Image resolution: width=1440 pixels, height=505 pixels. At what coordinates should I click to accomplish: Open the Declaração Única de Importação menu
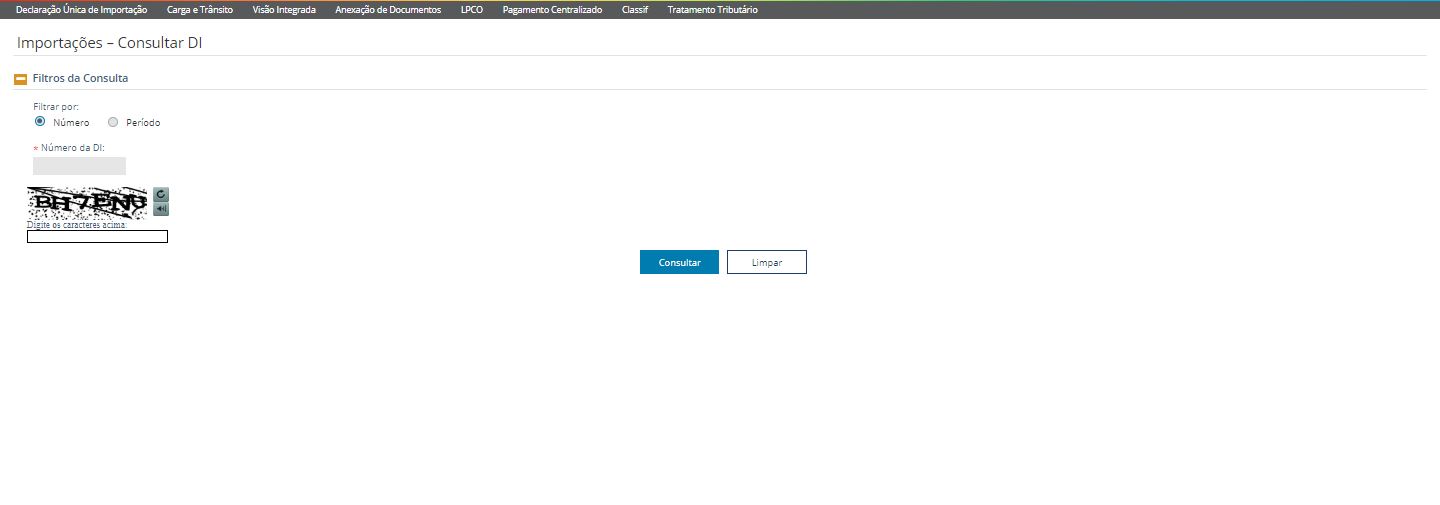point(82,10)
